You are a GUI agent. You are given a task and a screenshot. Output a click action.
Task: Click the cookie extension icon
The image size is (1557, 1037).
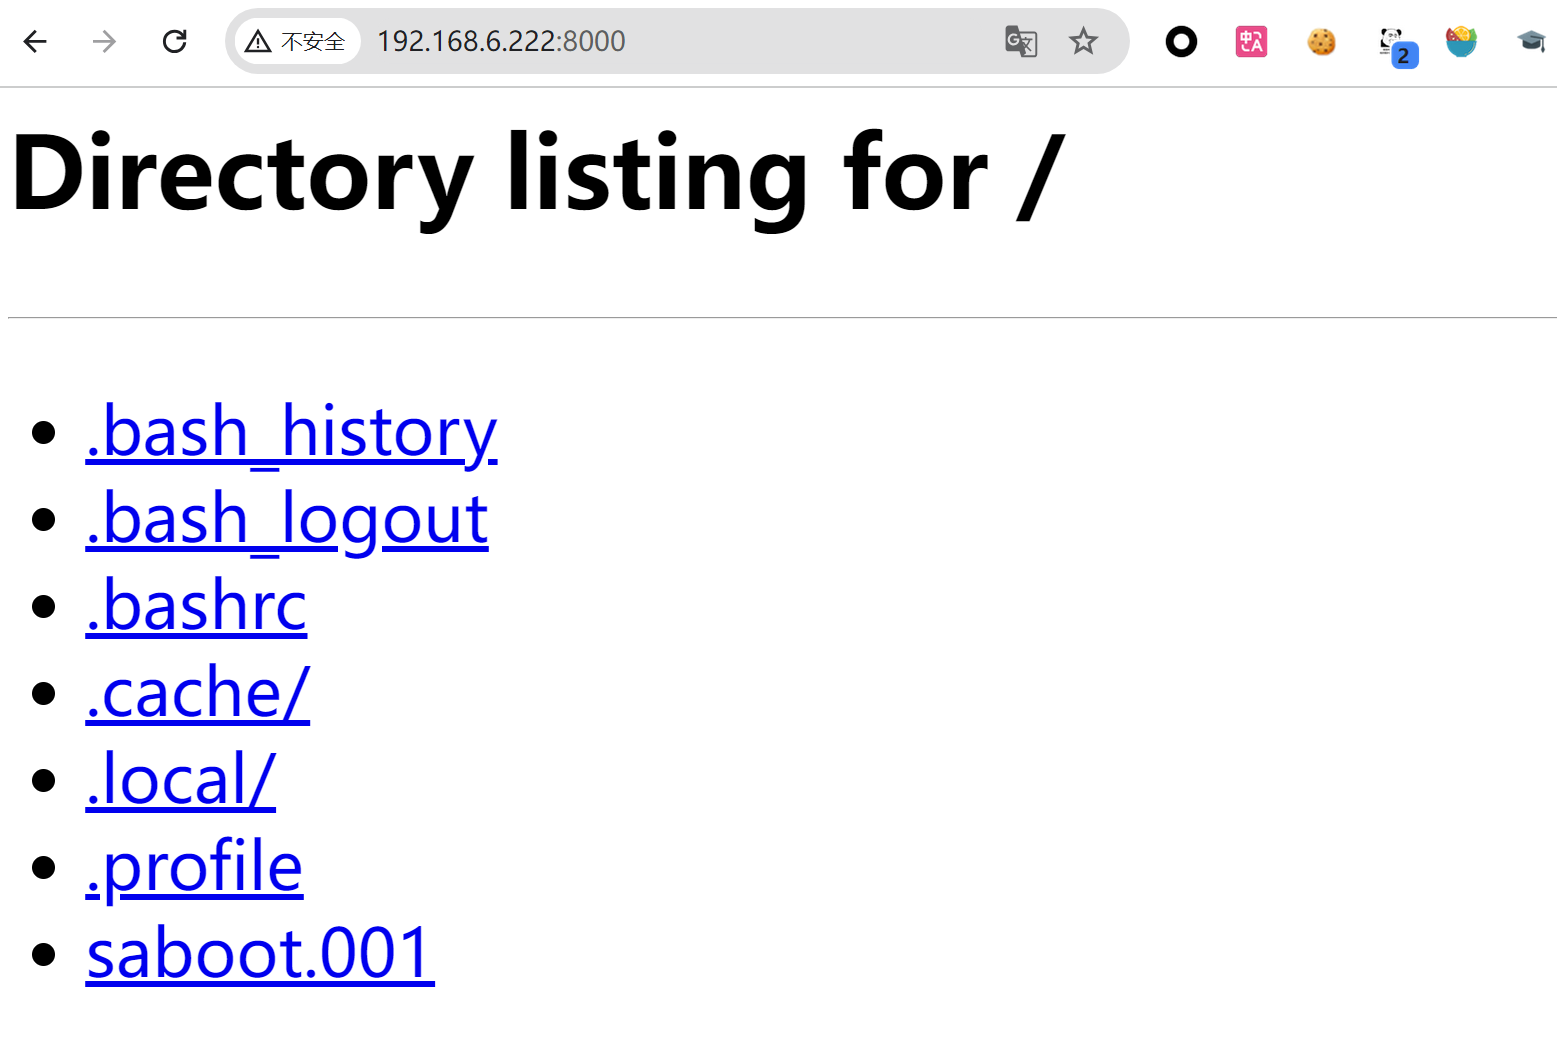pos(1321,41)
